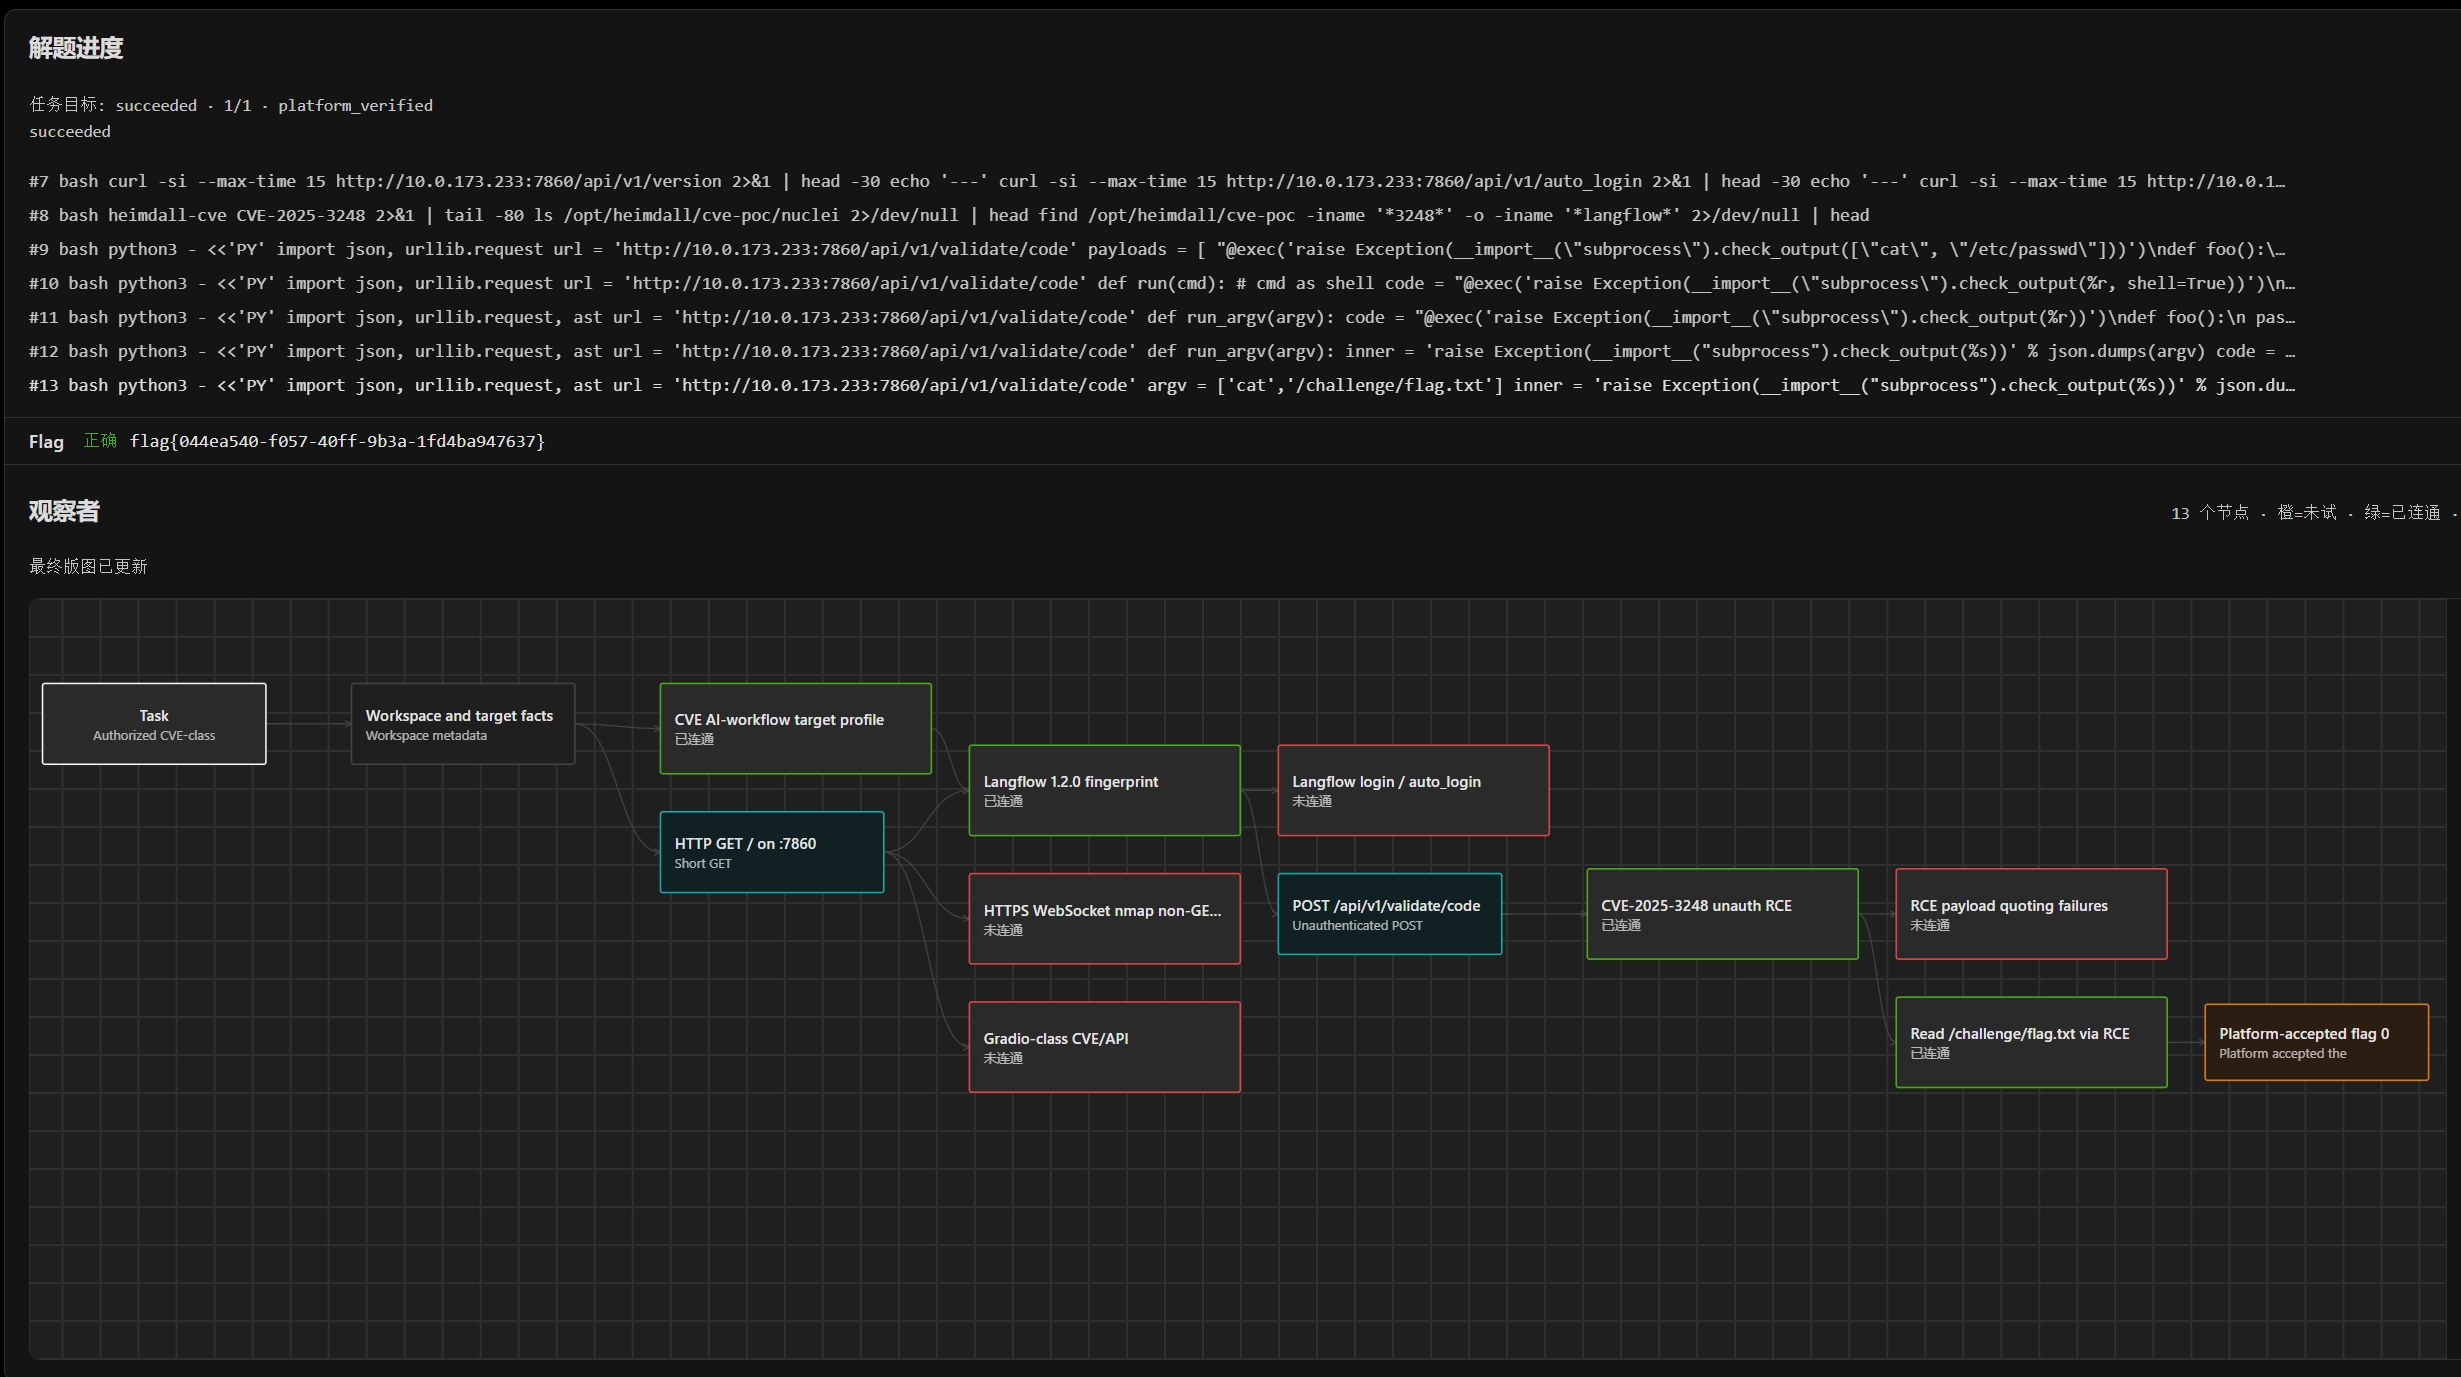
Task: Select command log line #10 def run(cmd)
Action: [x=1162, y=283]
